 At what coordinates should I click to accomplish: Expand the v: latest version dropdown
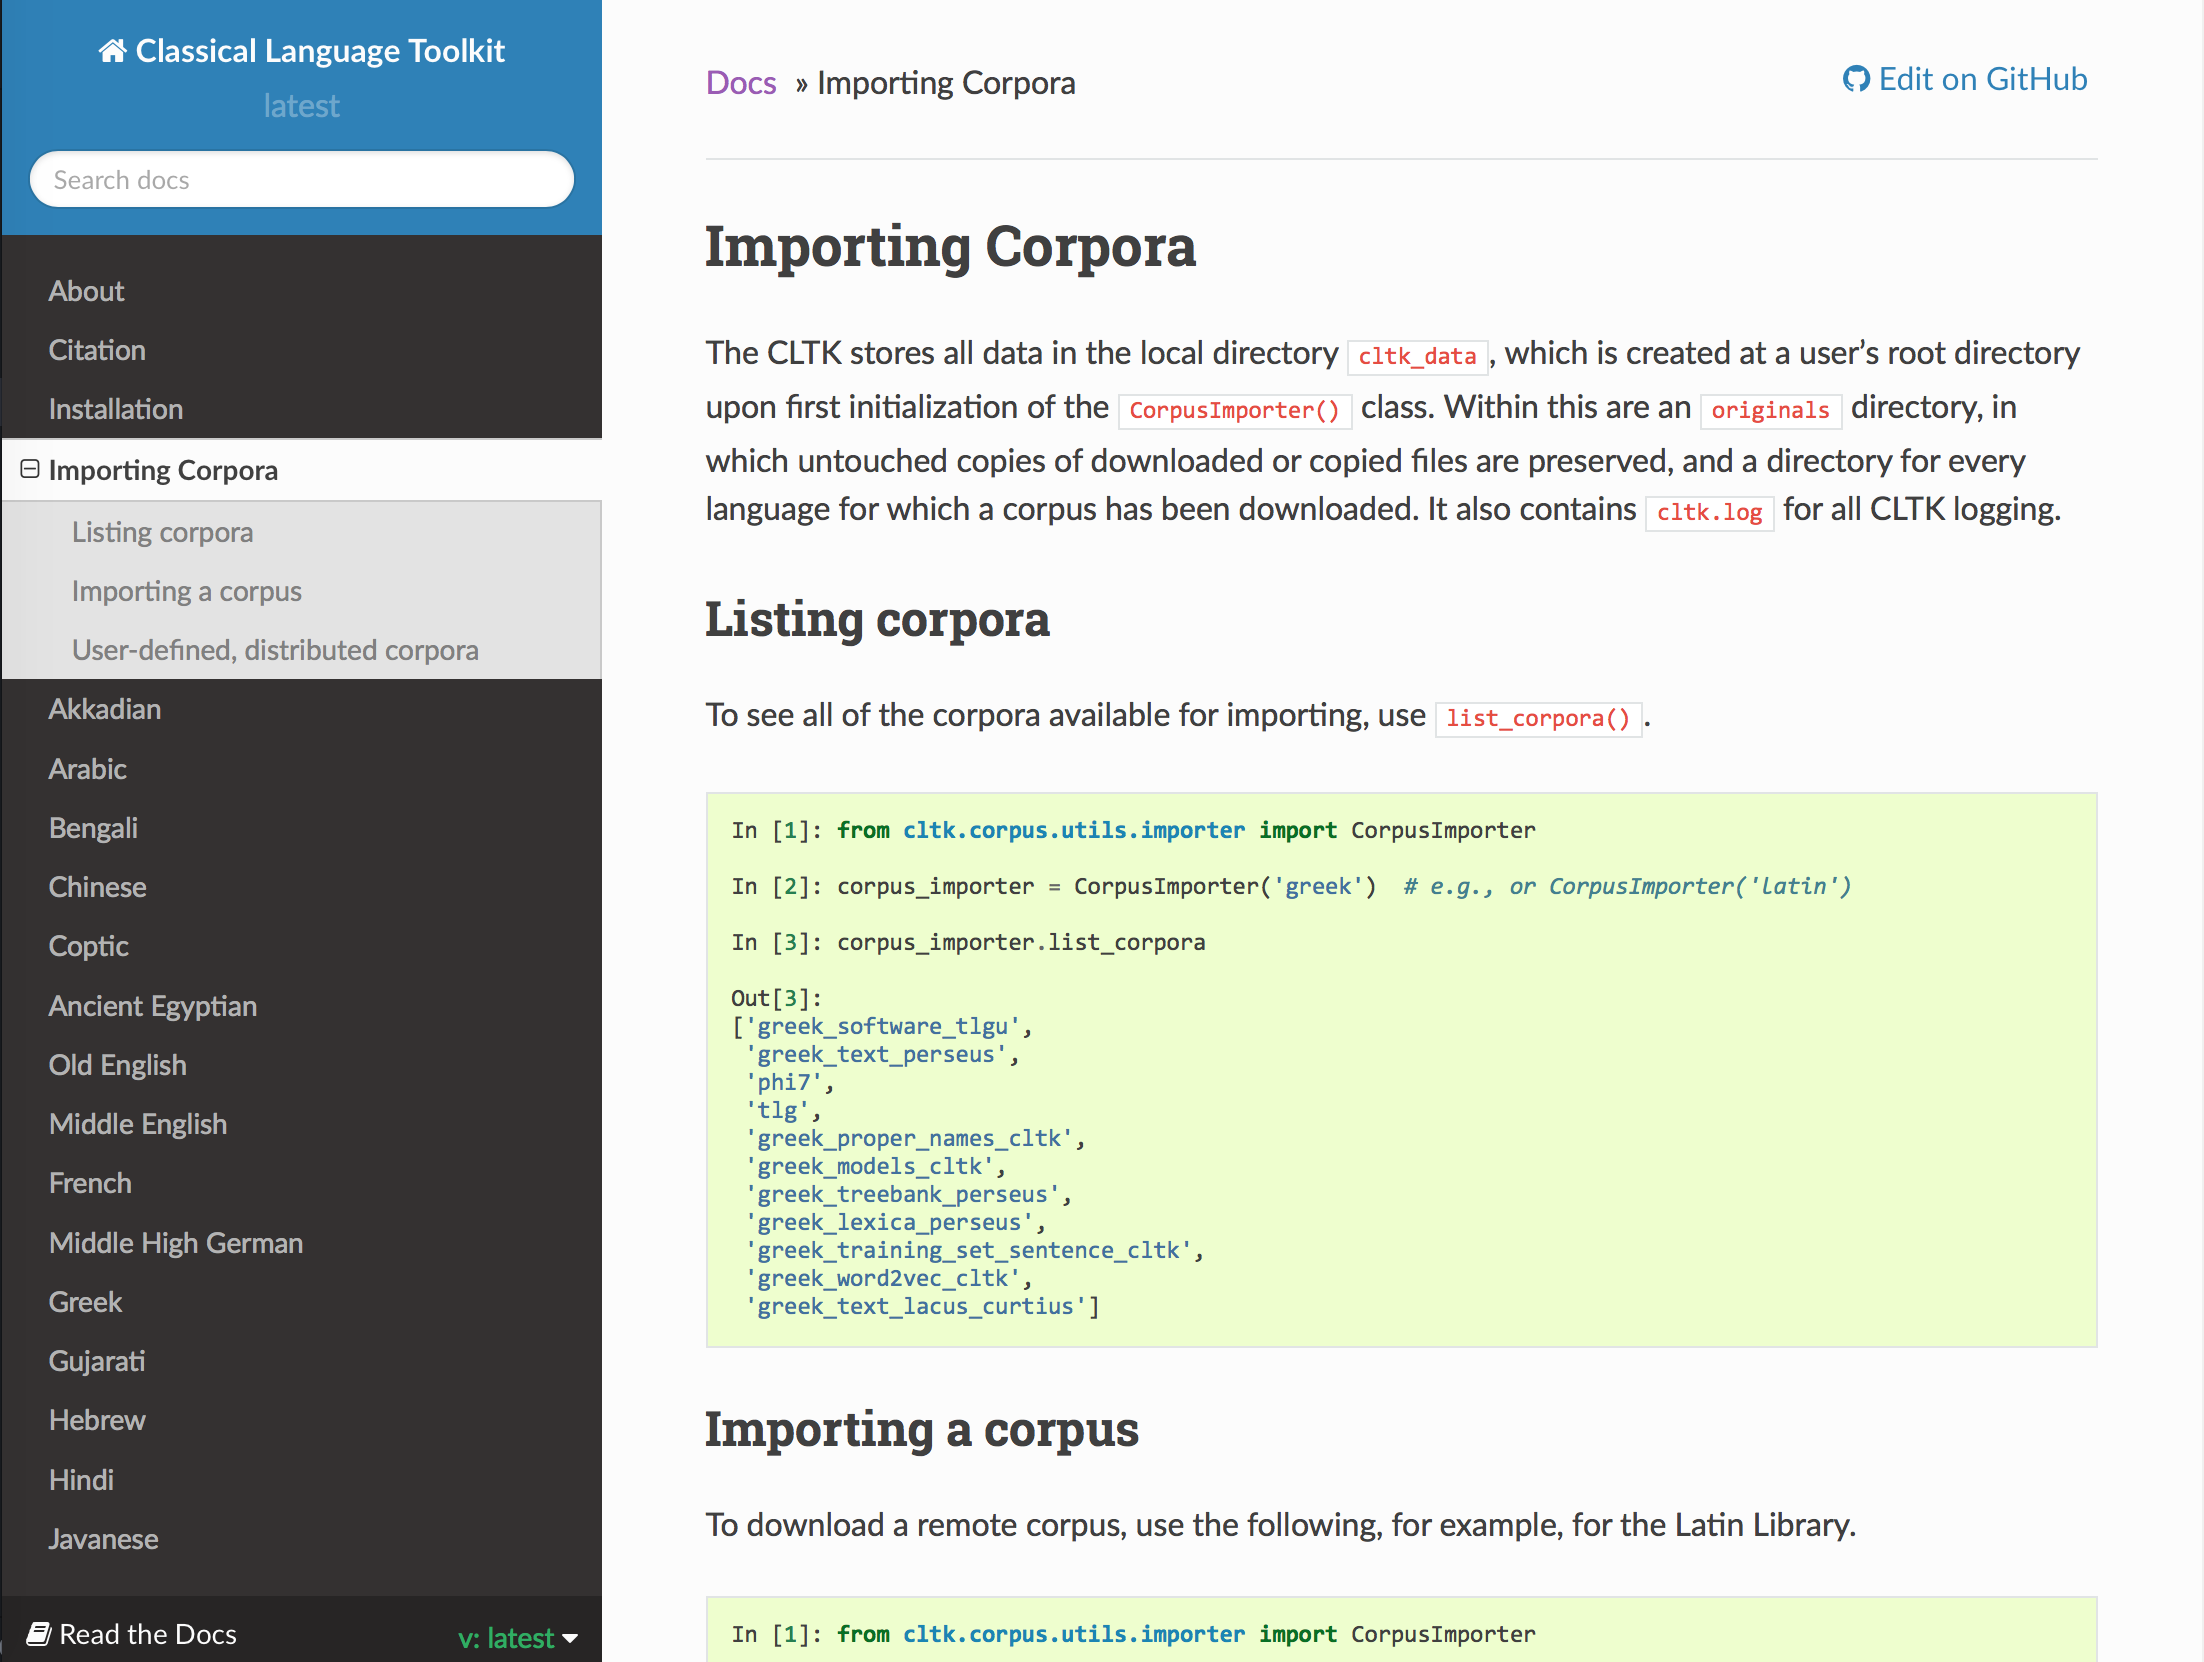click(x=518, y=1638)
